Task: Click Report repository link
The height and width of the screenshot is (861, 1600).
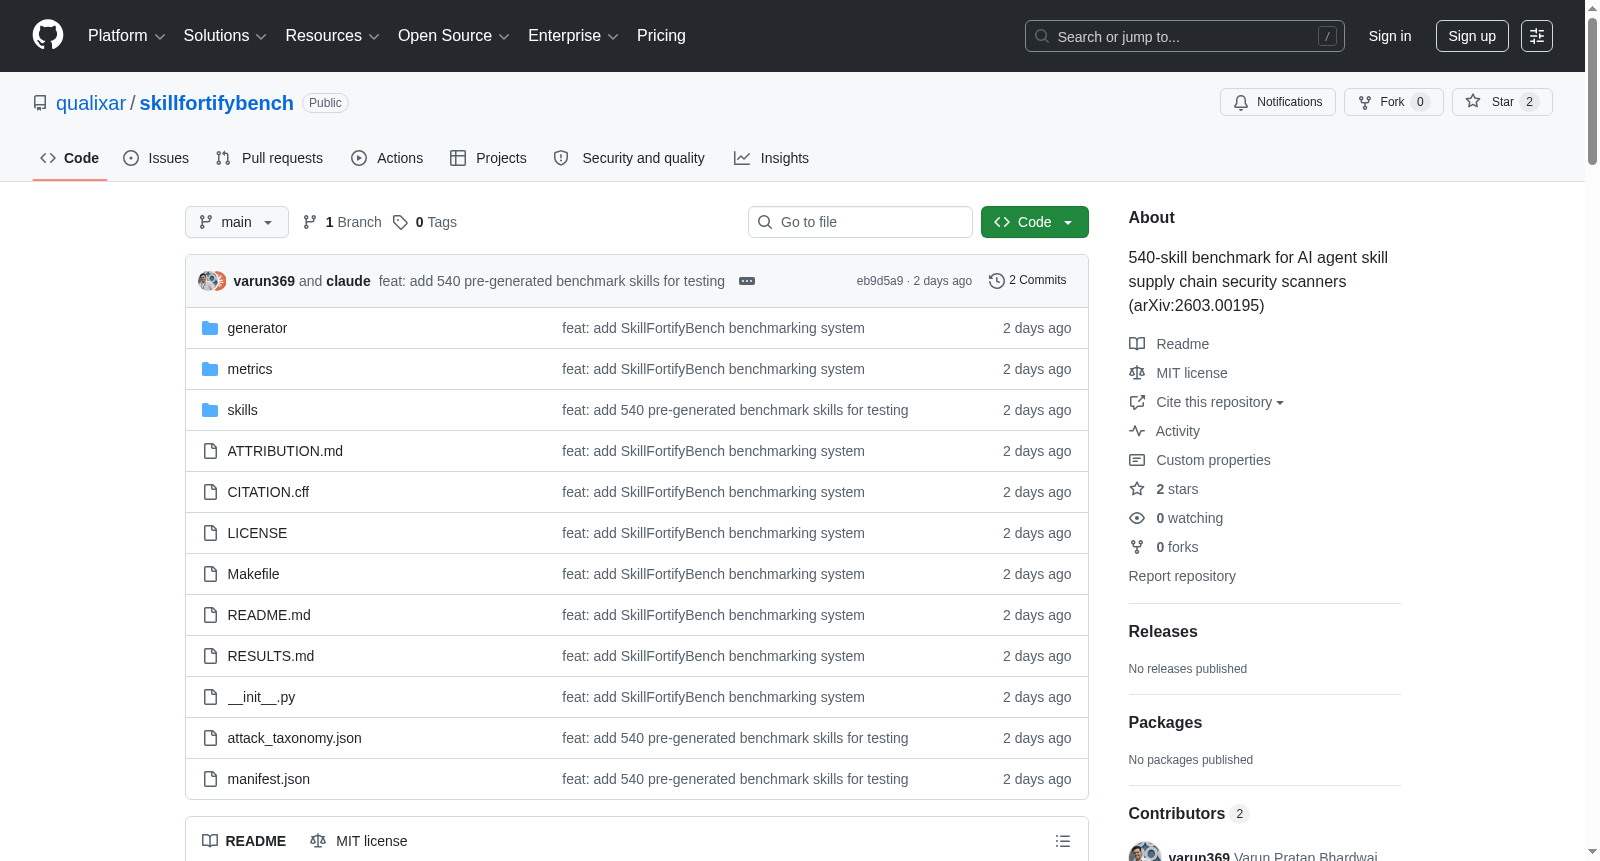Action: coord(1182,576)
